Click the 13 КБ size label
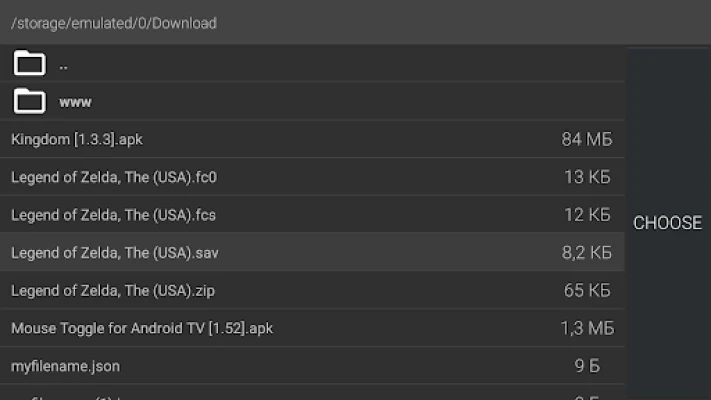The image size is (711, 400). (x=587, y=178)
